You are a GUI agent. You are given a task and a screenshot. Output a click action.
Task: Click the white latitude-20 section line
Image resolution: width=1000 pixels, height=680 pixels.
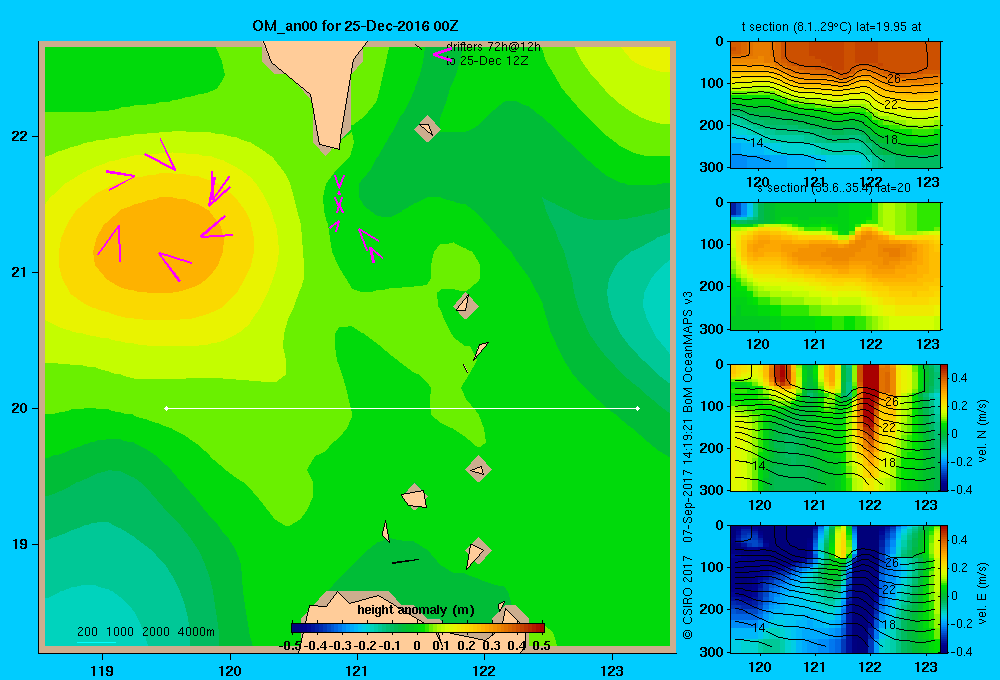click(x=402, y=408)
